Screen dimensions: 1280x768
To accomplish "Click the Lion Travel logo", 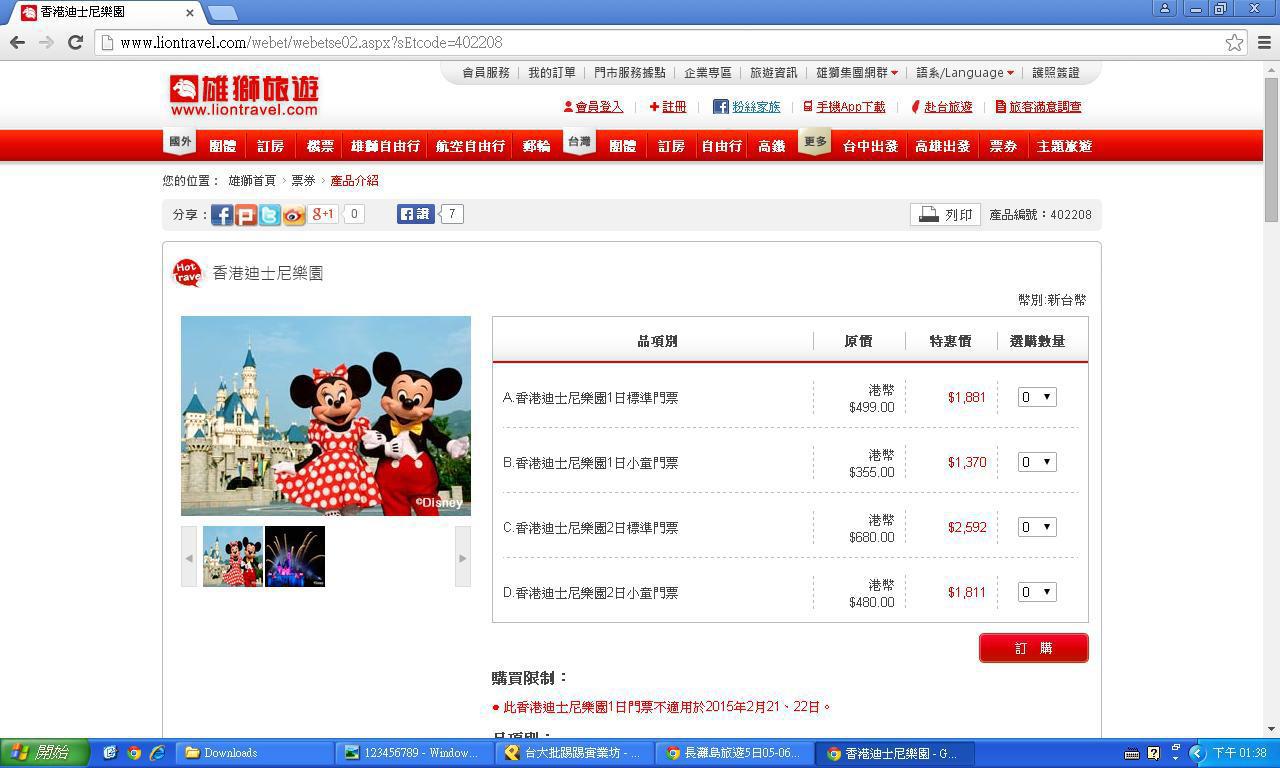I will pyautogui.click(x=244, y=96).
